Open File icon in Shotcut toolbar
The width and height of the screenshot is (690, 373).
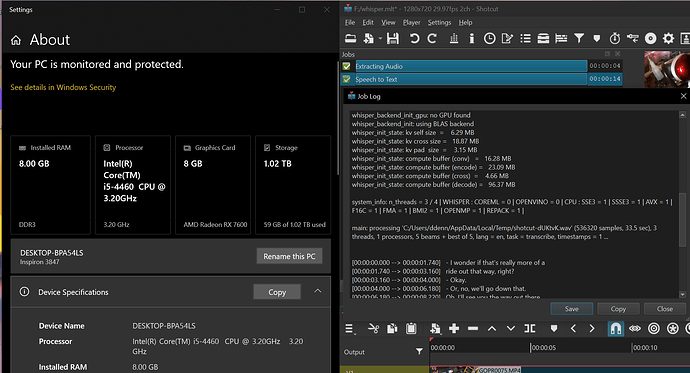click(x=350, y=39)
